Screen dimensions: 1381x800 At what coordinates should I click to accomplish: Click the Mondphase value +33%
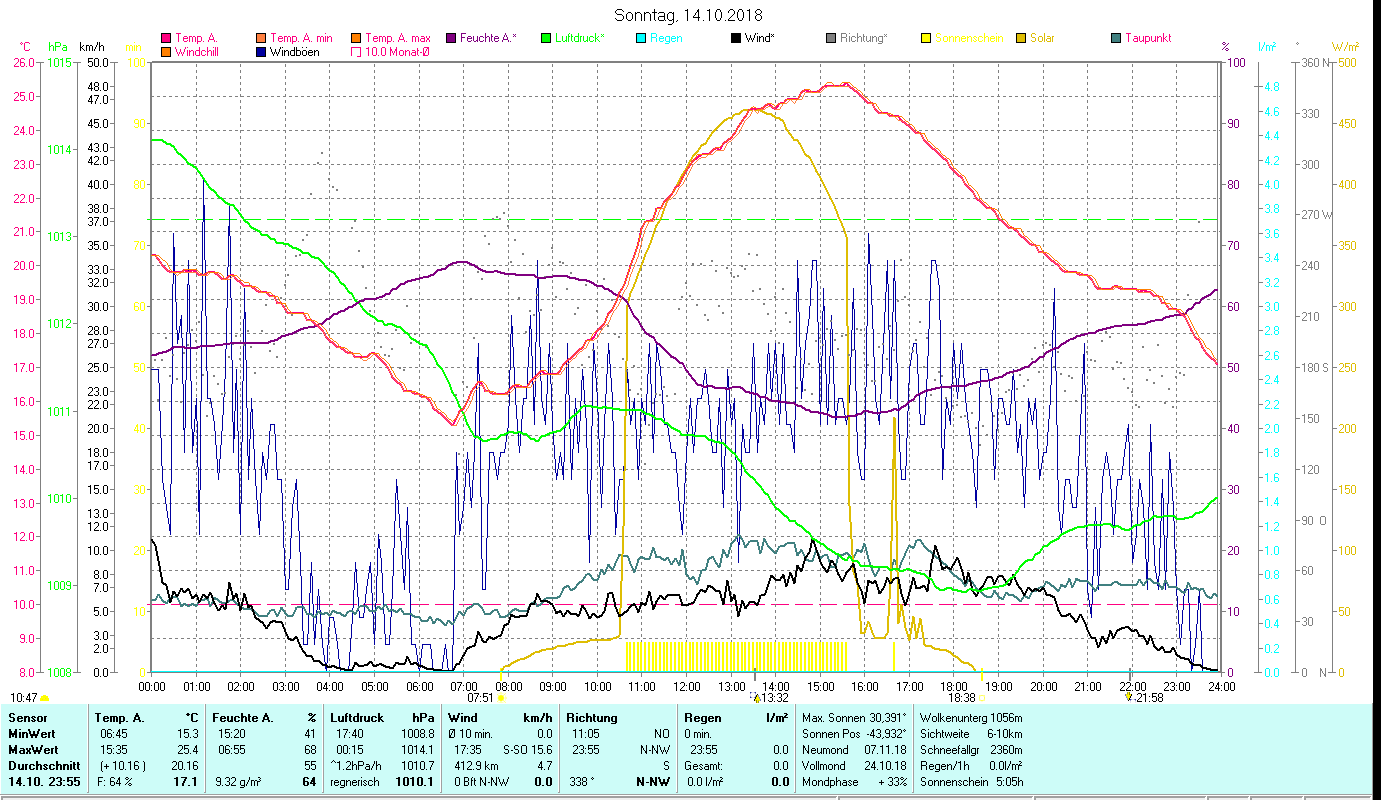(x=890, y=781)
